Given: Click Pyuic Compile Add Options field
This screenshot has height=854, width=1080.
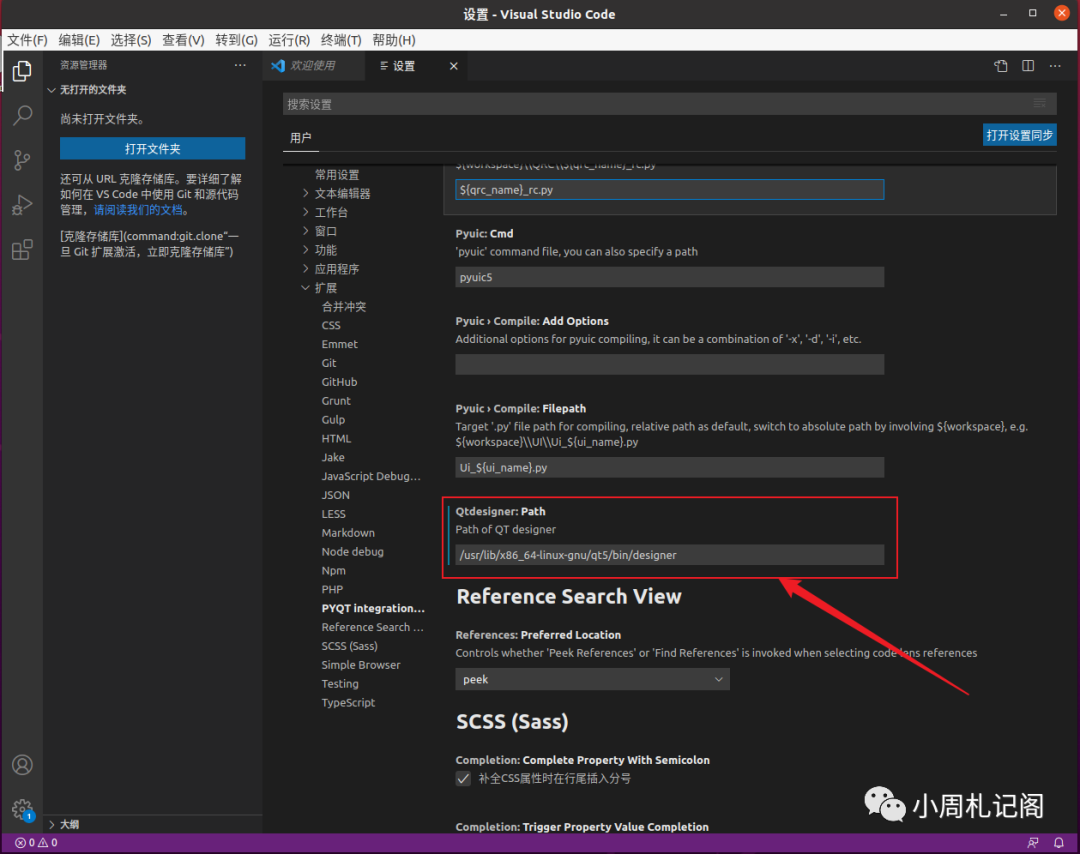Looking at the screenshot, I should [x=669, y=364].
